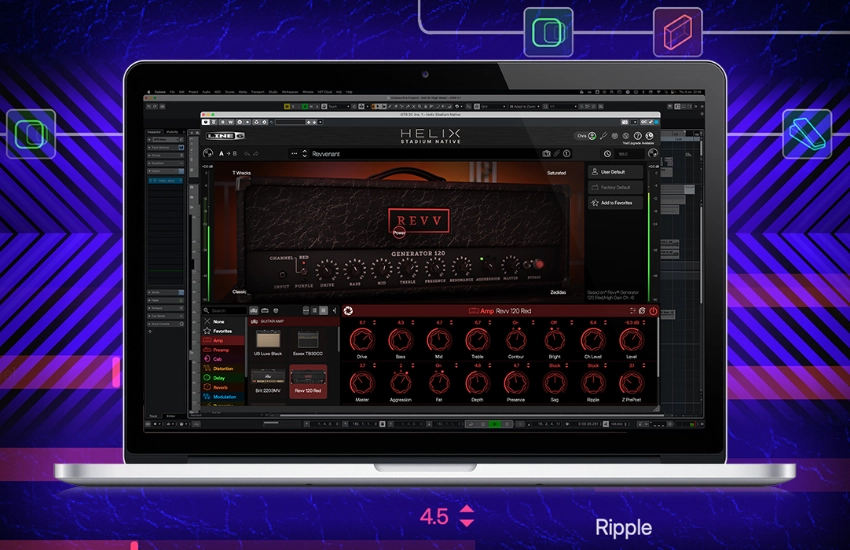This screenshot has height=550, width=850.
Task: Select None in the model list
Action: (x=223, y=321)
